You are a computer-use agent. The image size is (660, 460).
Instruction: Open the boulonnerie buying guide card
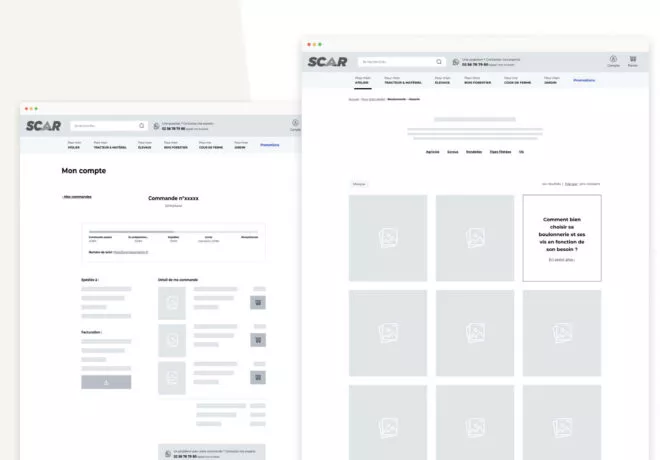(x=561, y=238)
